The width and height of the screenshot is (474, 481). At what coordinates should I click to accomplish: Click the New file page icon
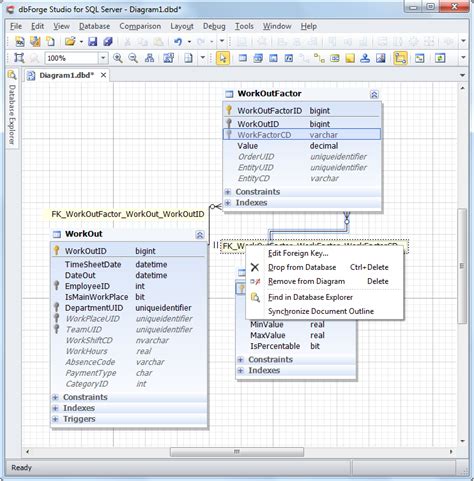50,42
